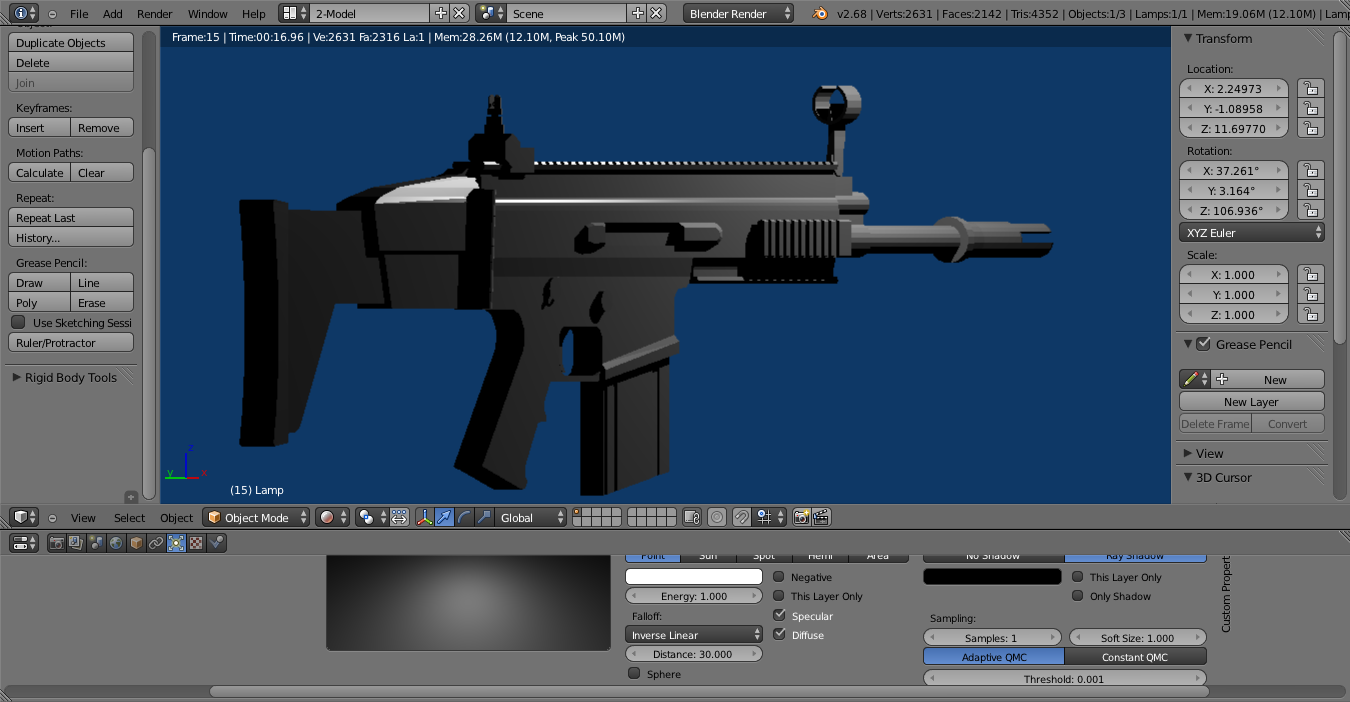
Task: Enable shadow This Layer Only checkbox
Action: pos(1078,577)
